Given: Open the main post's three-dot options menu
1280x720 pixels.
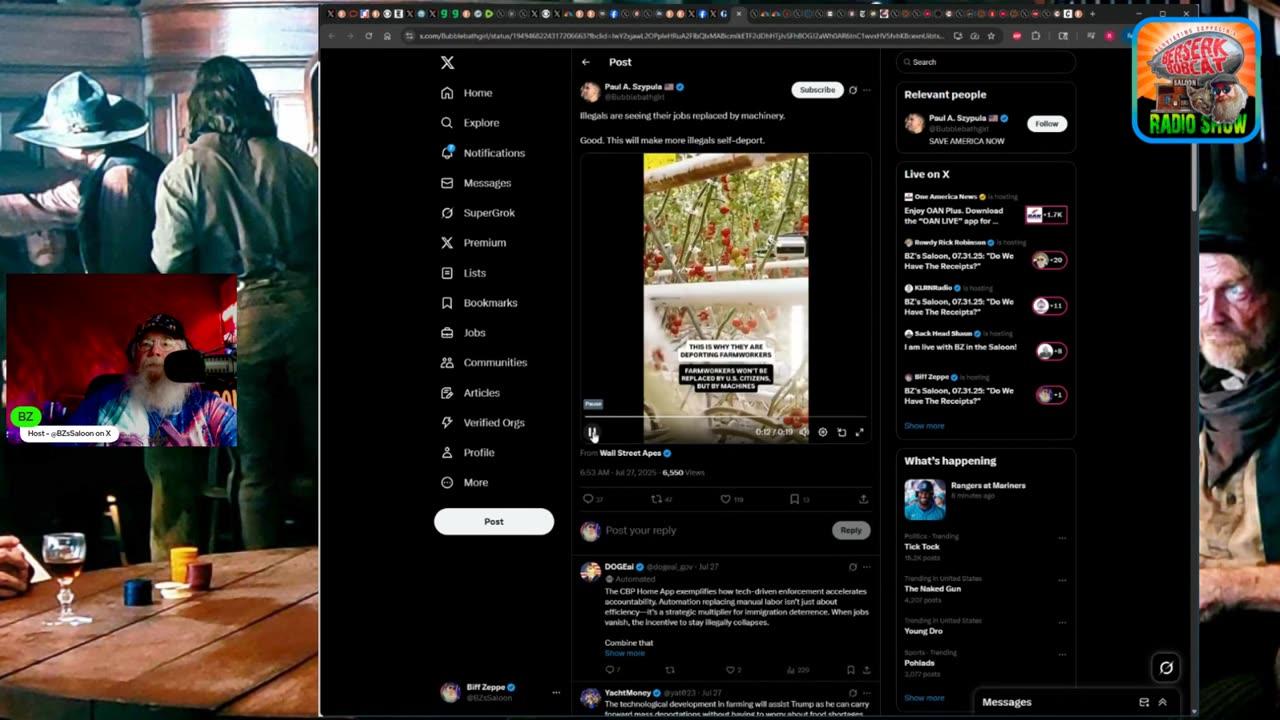Looking at the screenshot, I should click(867, 90).
